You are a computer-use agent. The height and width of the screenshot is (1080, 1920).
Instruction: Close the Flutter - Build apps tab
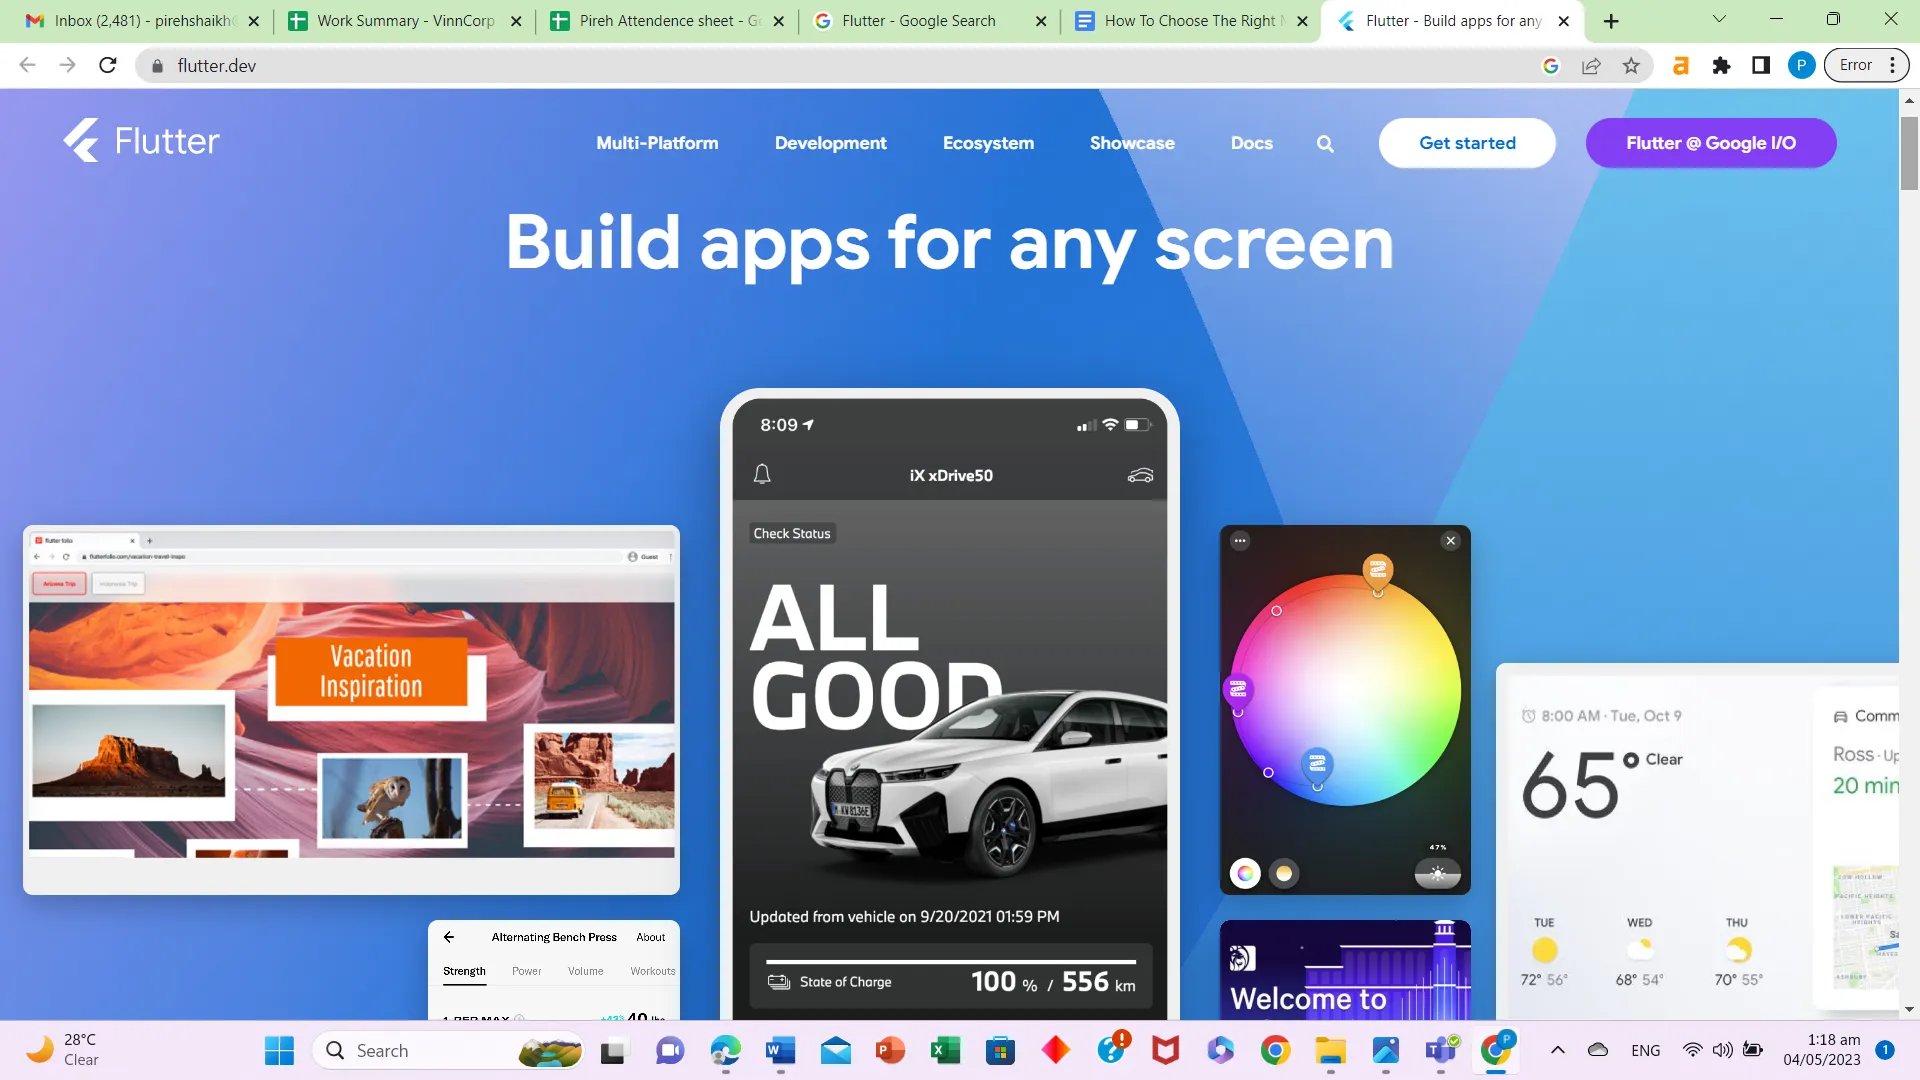coord(1564,21)
